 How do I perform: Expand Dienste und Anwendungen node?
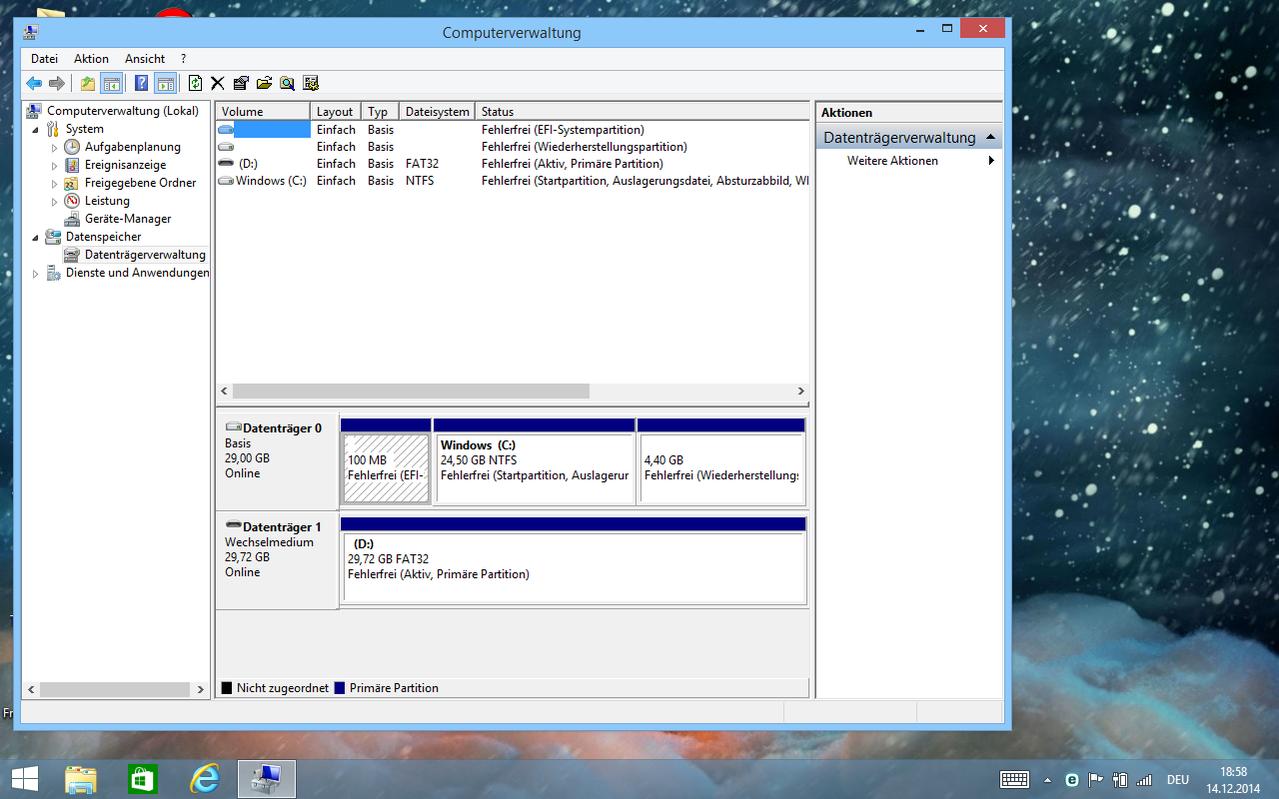(37, 274)
